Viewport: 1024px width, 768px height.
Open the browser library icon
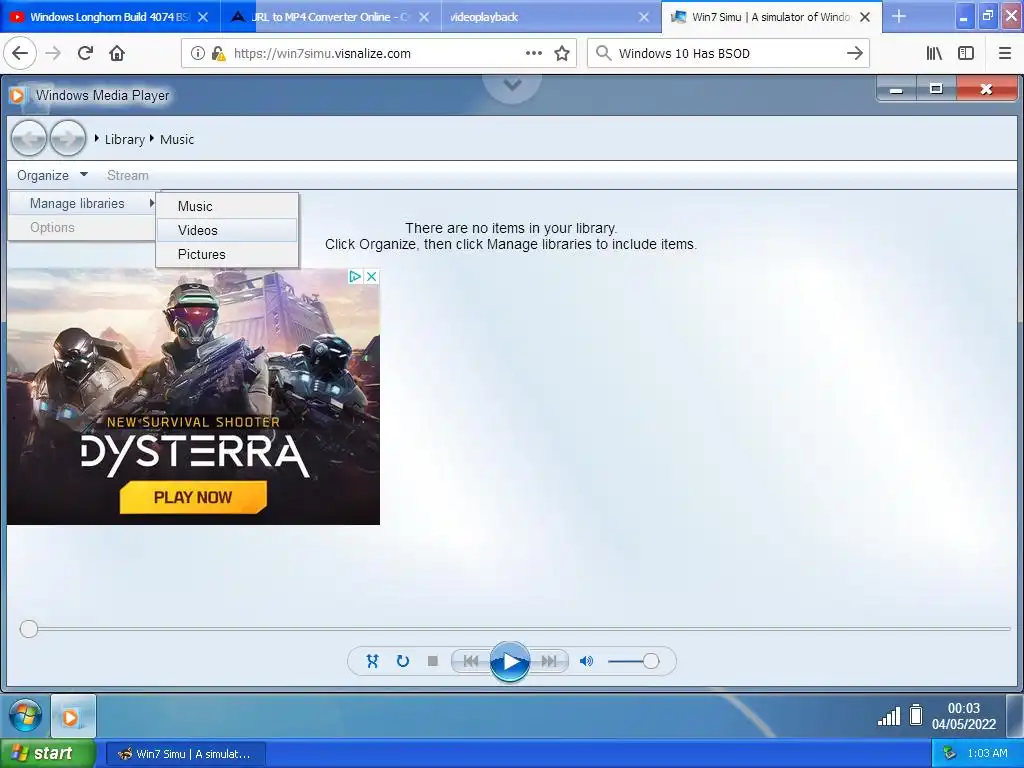(934, 54)
